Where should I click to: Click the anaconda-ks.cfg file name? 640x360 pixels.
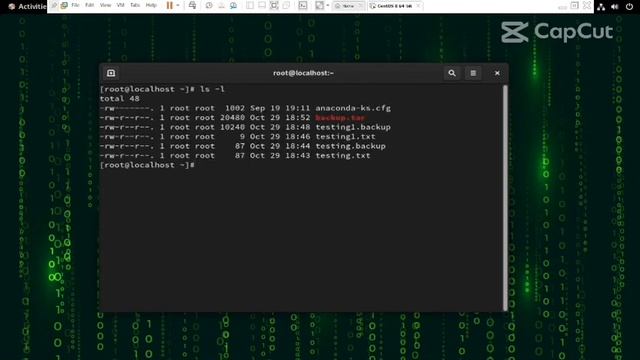[353, 108]
